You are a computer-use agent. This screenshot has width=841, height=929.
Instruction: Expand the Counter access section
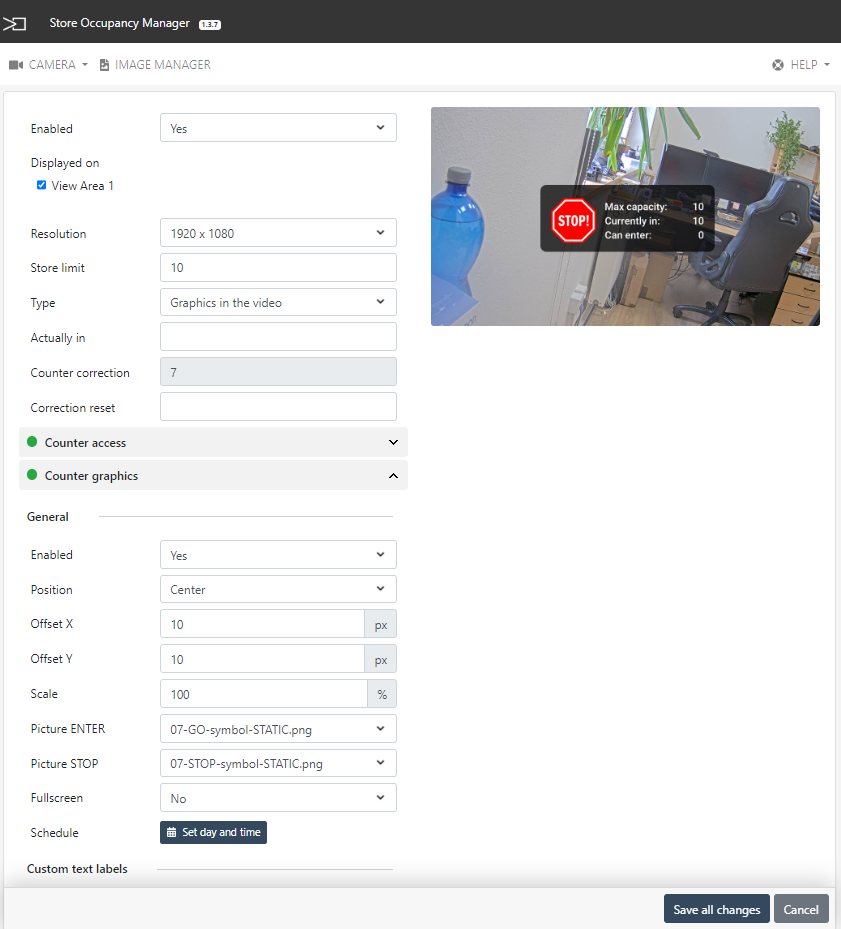click(x=213, y=442)
